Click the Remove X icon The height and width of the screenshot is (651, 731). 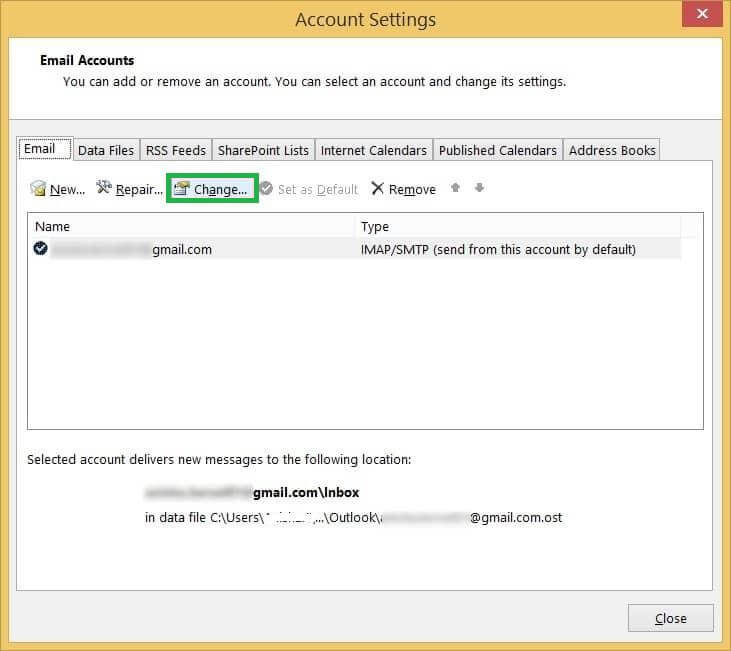(x=377, y=188)
